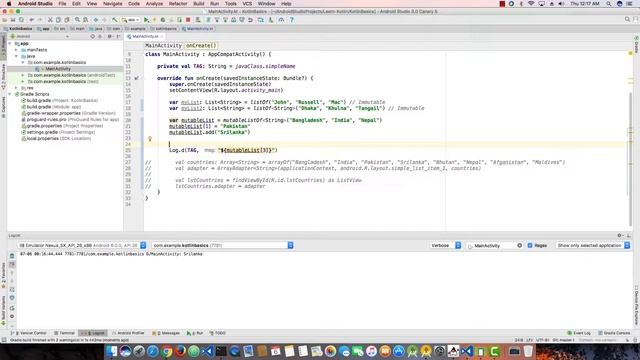Image resolution: width=640 pixels, height=360 pixels.
Task: Click the MainActivity breadcrumb in editor
Action: point(163,46)
